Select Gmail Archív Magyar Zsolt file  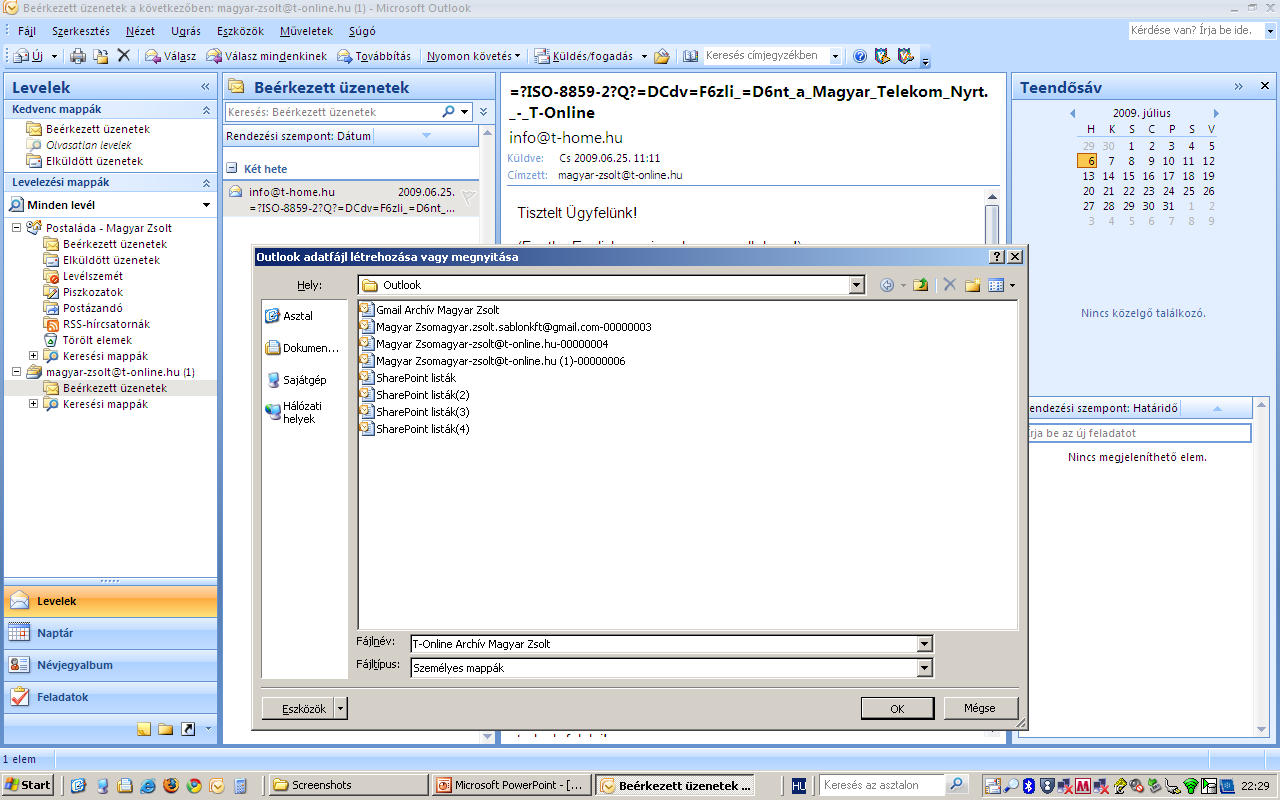pyautogui.click(x=430, y=310)
